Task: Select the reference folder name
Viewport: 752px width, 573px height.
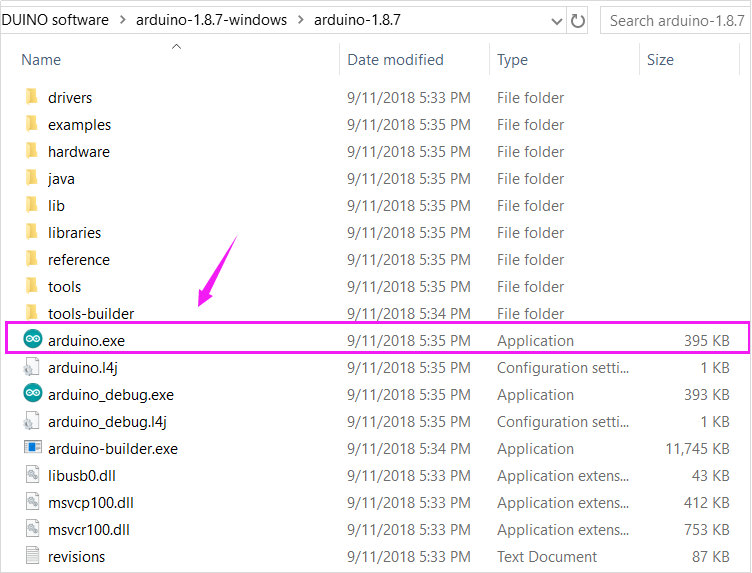Action: point(79,260)
